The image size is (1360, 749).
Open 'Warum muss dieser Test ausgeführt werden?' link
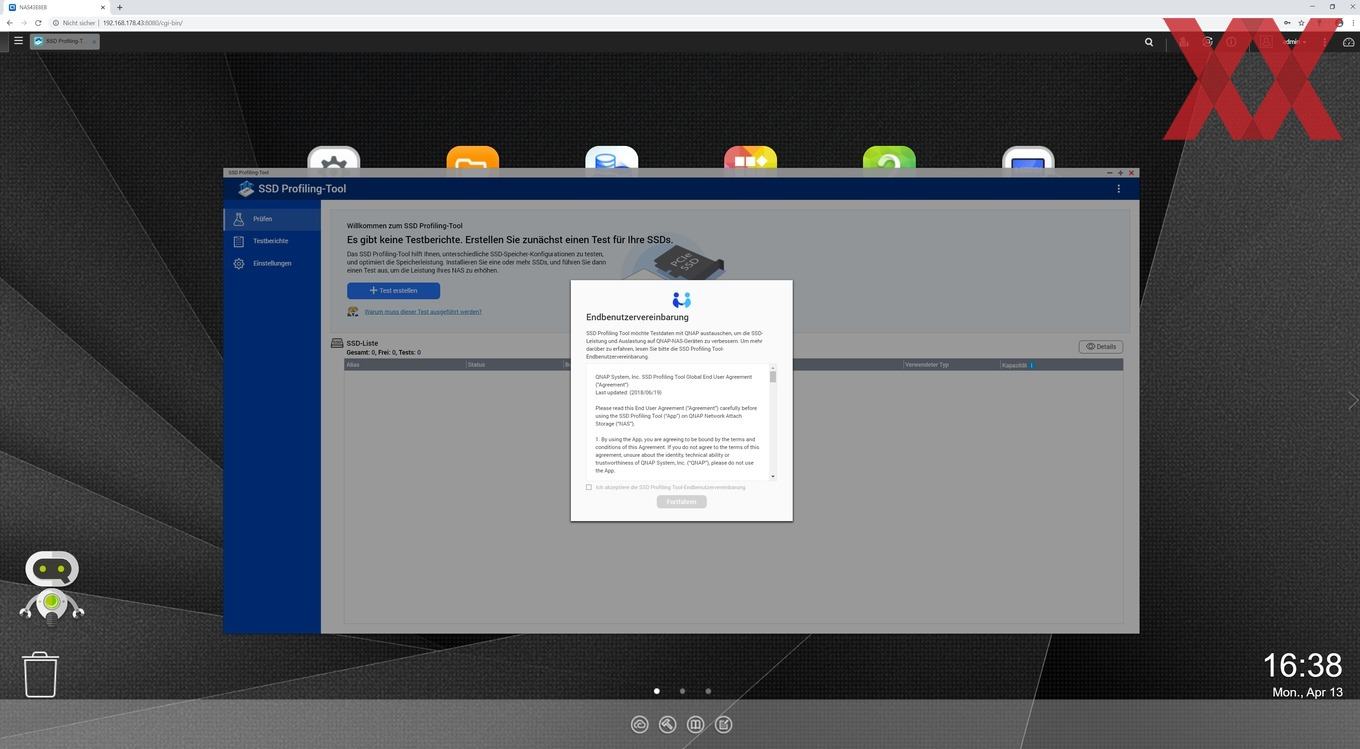click(423, 311)
